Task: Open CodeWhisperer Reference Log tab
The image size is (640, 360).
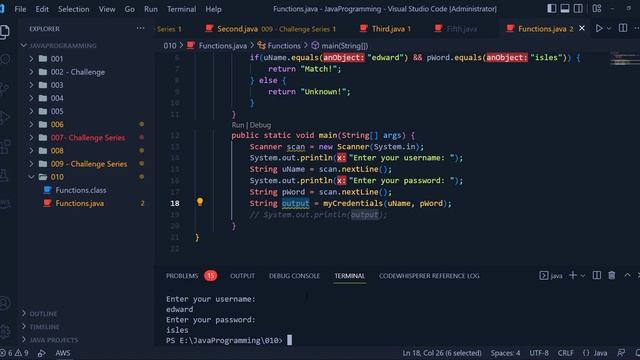Action: [x=429, y=276]
